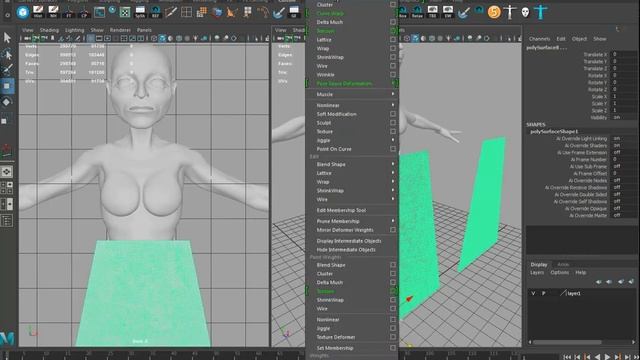
Task: Open Object menu in Channel Box
Action: (579, 39)
